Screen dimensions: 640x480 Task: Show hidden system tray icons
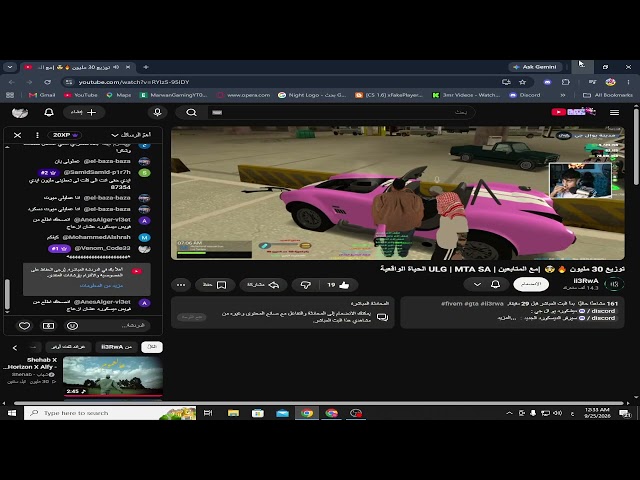click(x=509, y=413)
